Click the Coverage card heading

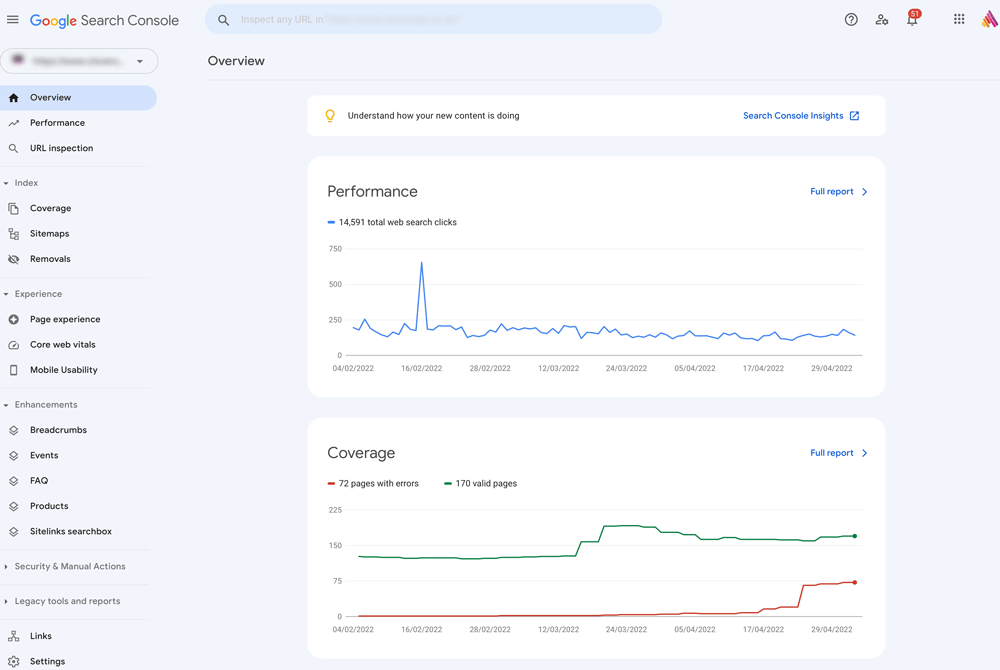point(361,453)
